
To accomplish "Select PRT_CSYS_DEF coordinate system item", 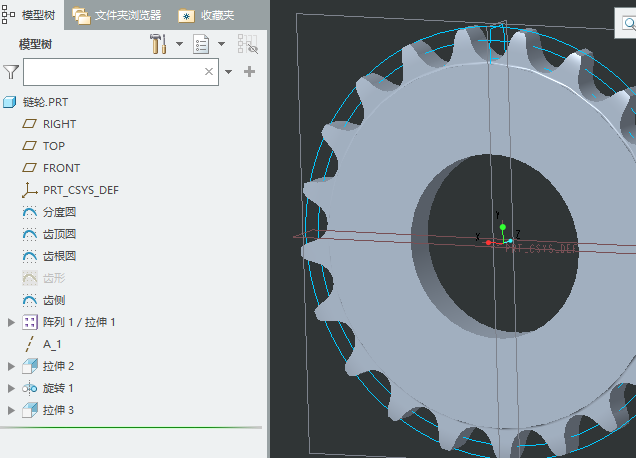I will [80, 190].
